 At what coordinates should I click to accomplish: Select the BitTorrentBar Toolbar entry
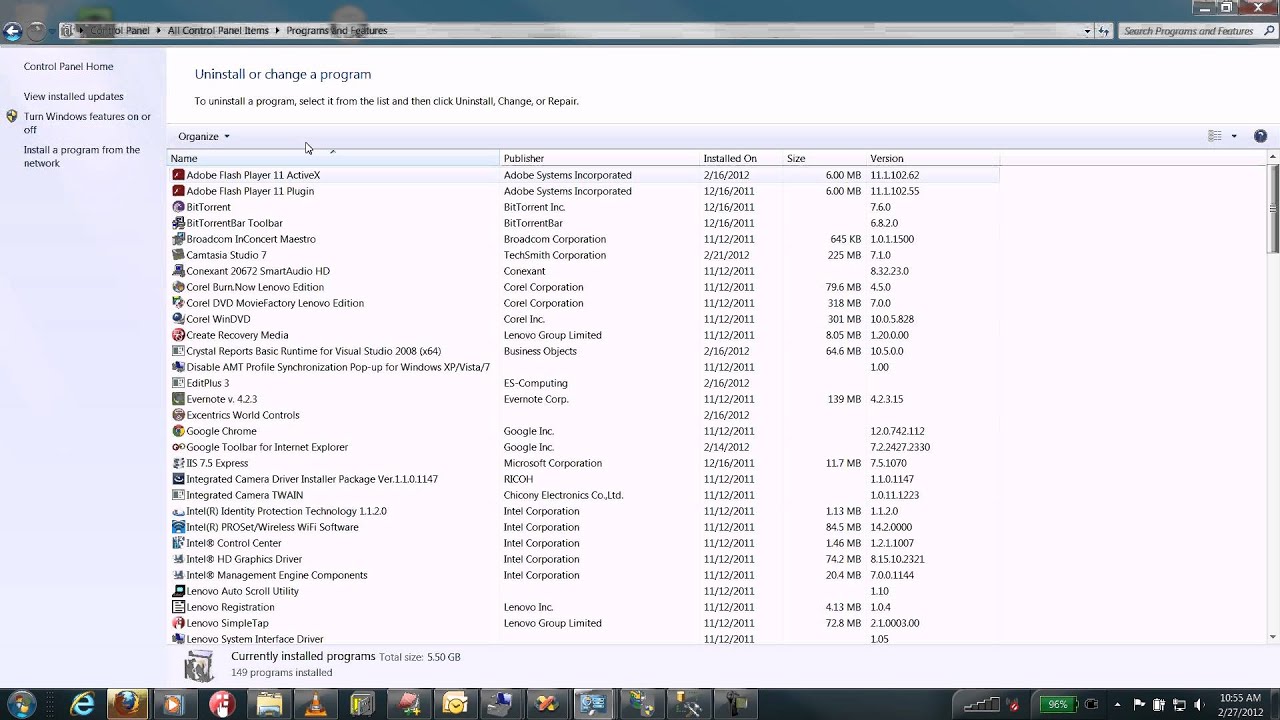[x=583, y=223]
